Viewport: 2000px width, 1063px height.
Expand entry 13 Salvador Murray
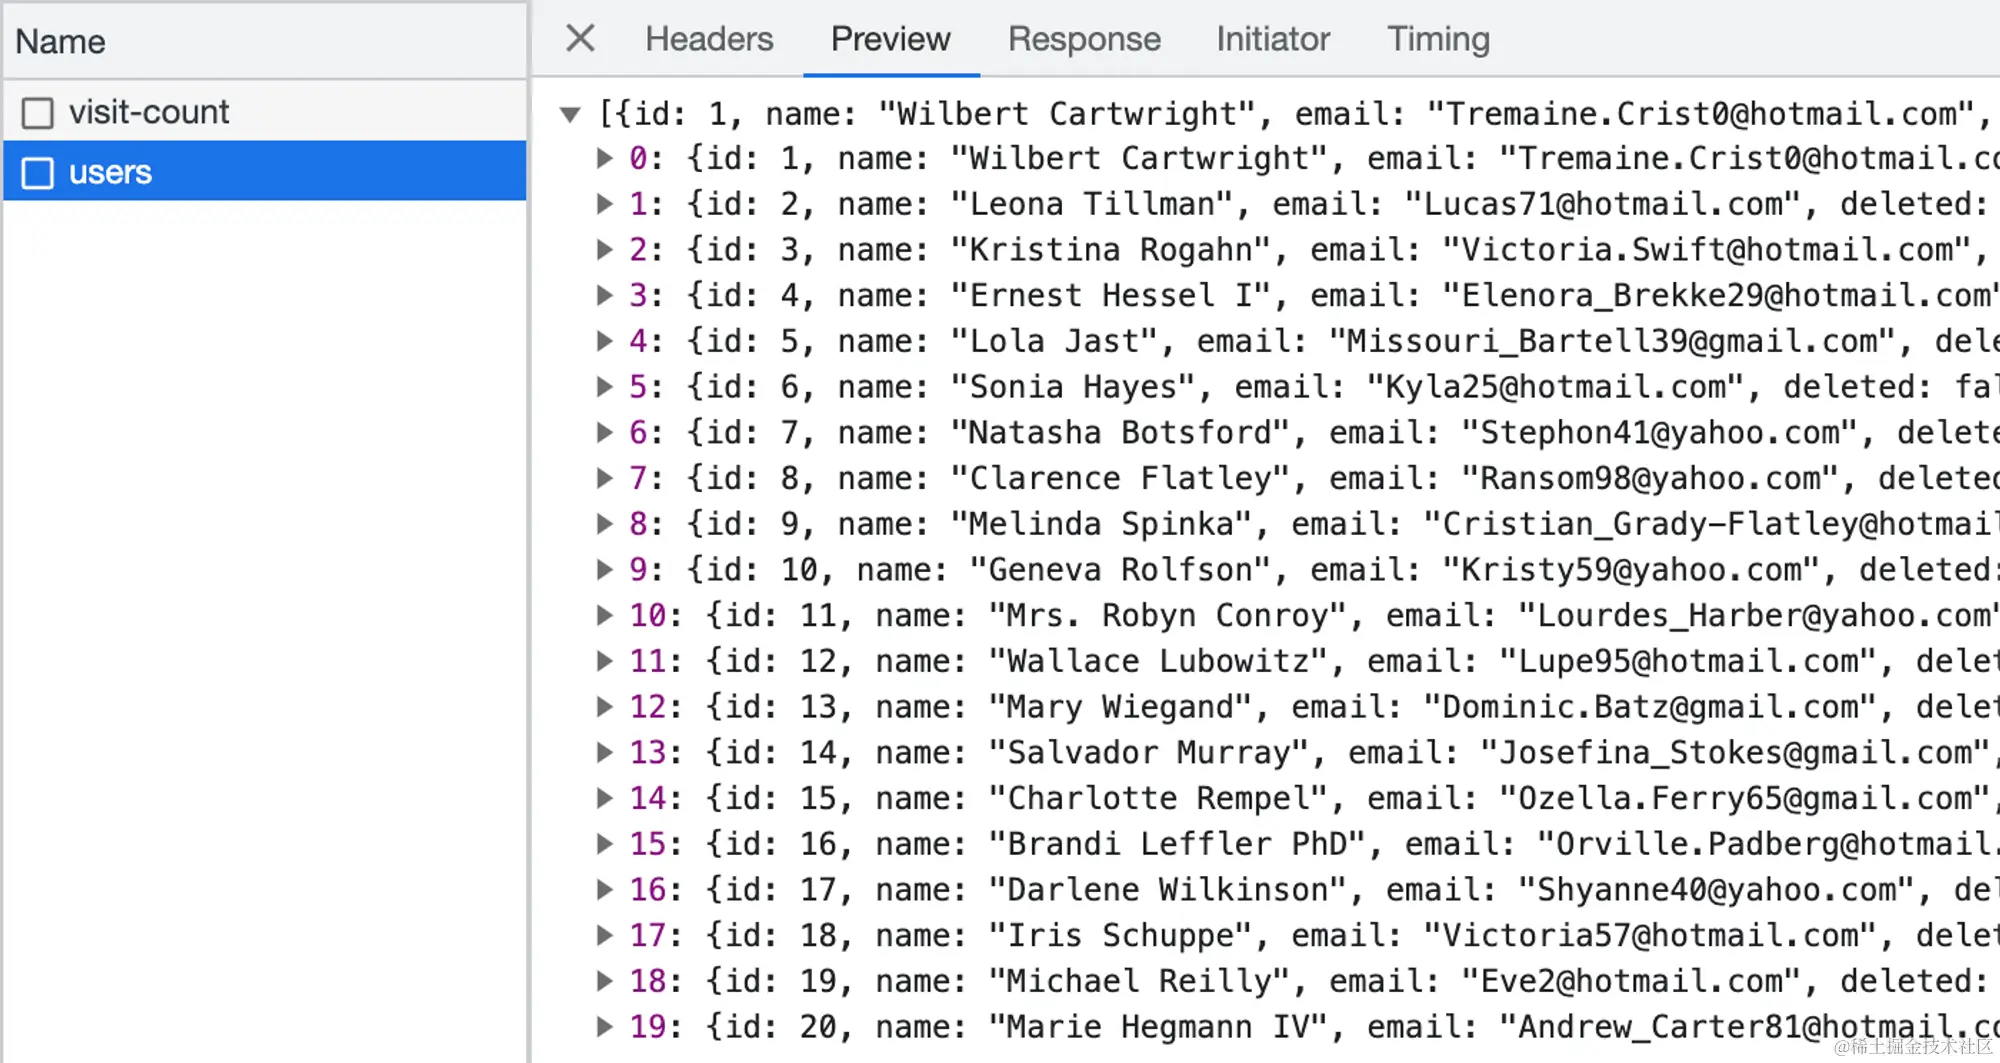coord(604,752)
